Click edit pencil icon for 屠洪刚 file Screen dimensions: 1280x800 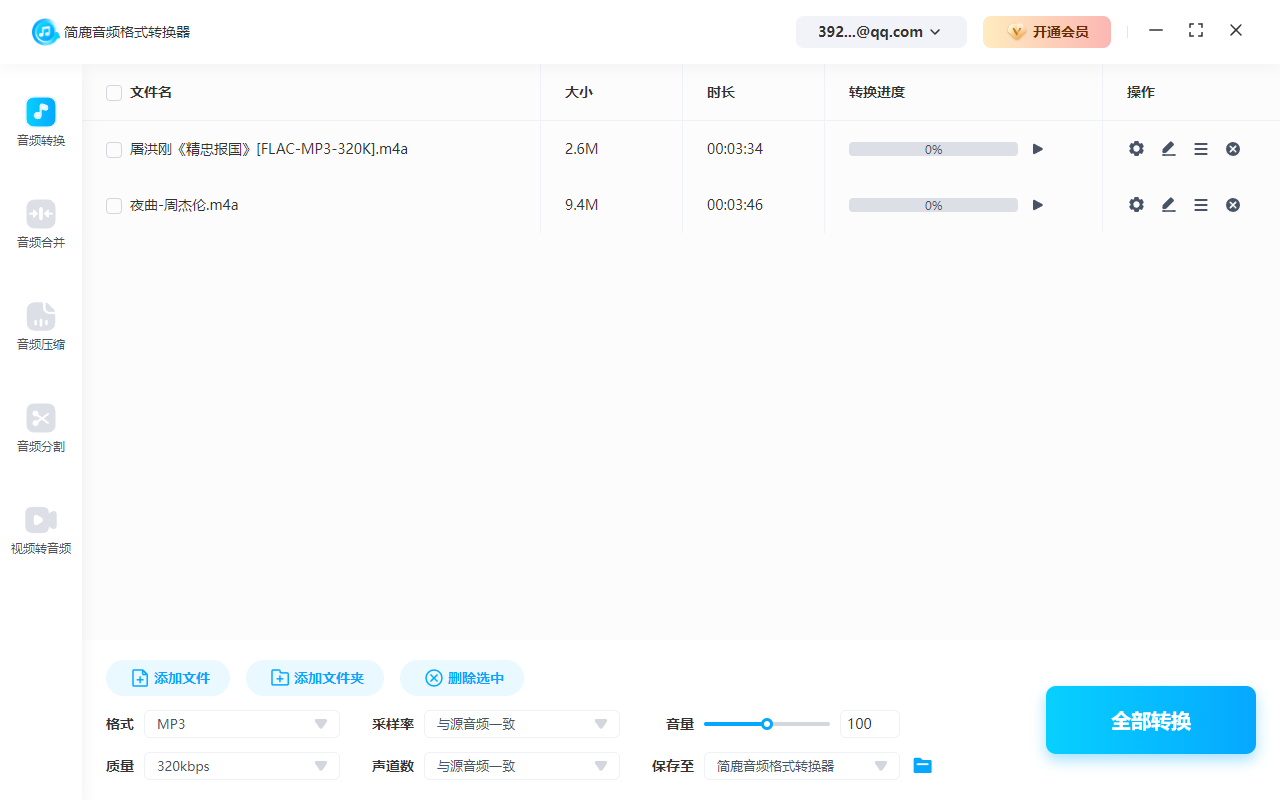coord(1168,149)
